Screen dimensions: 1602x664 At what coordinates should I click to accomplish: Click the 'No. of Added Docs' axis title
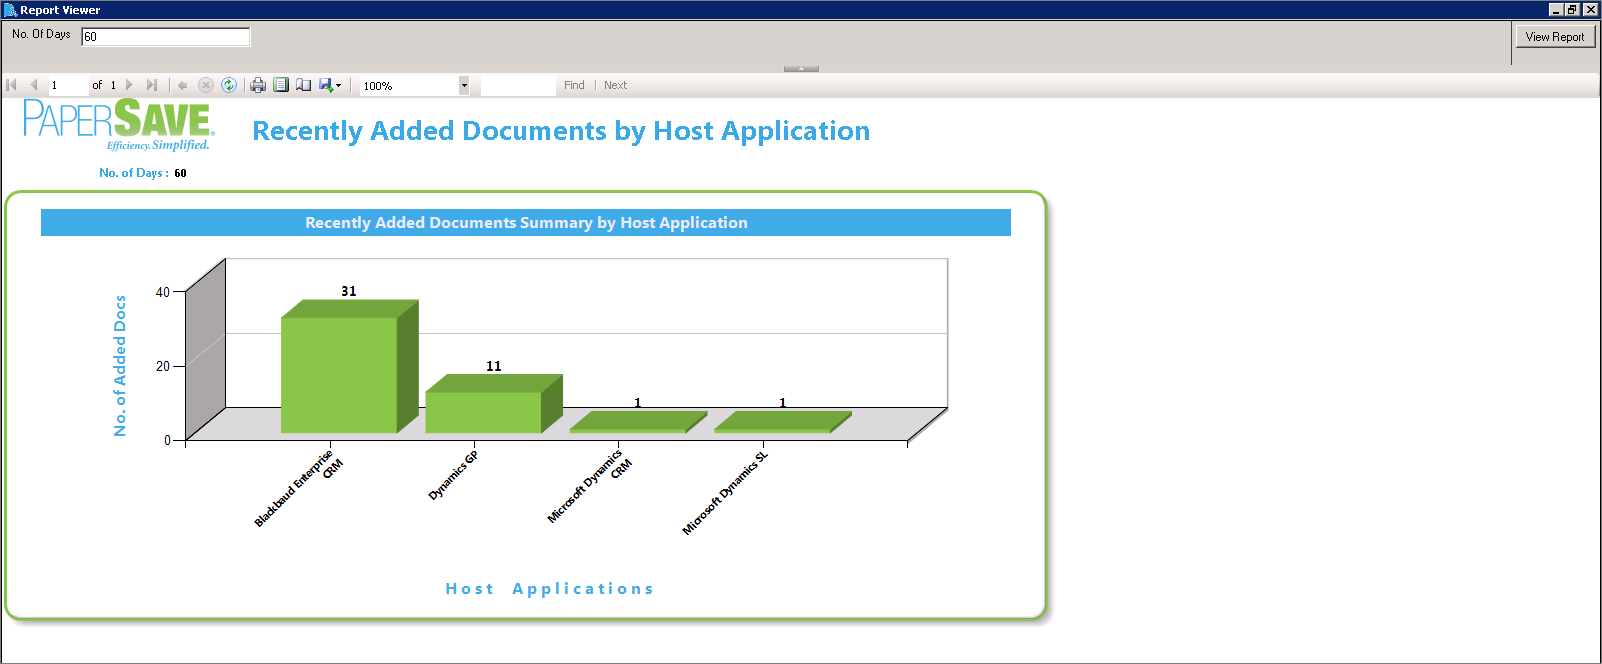tap(120, 366)
